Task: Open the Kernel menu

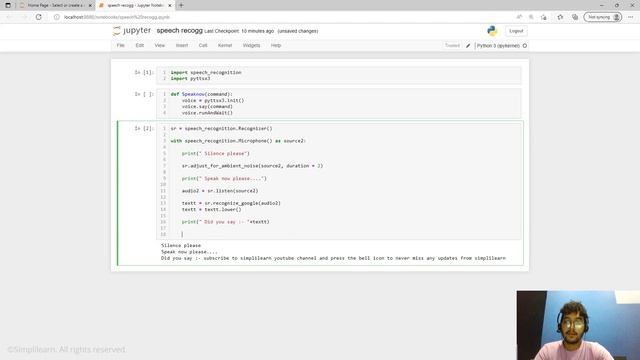Action: 225,45
